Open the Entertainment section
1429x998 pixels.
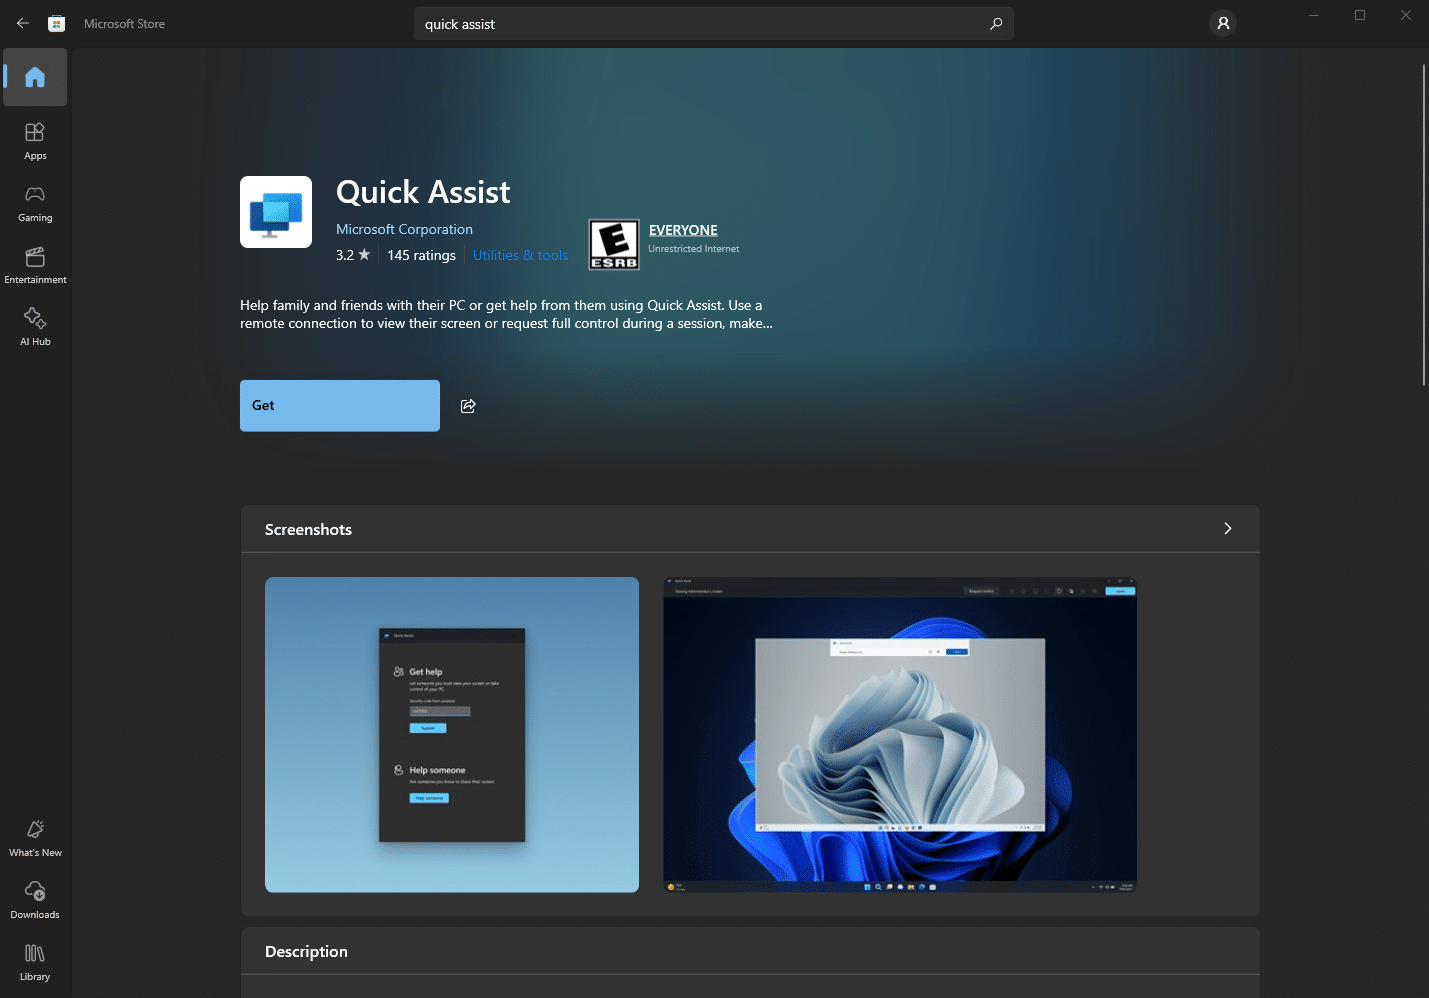(35, 265)
